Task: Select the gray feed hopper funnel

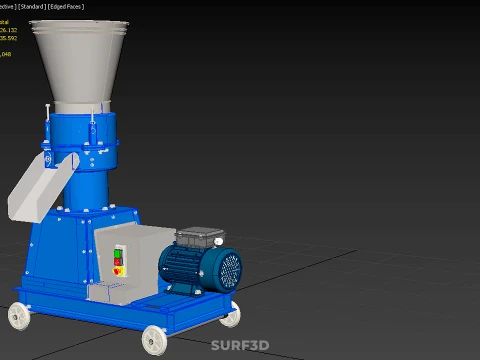Action: pos(79,63)
